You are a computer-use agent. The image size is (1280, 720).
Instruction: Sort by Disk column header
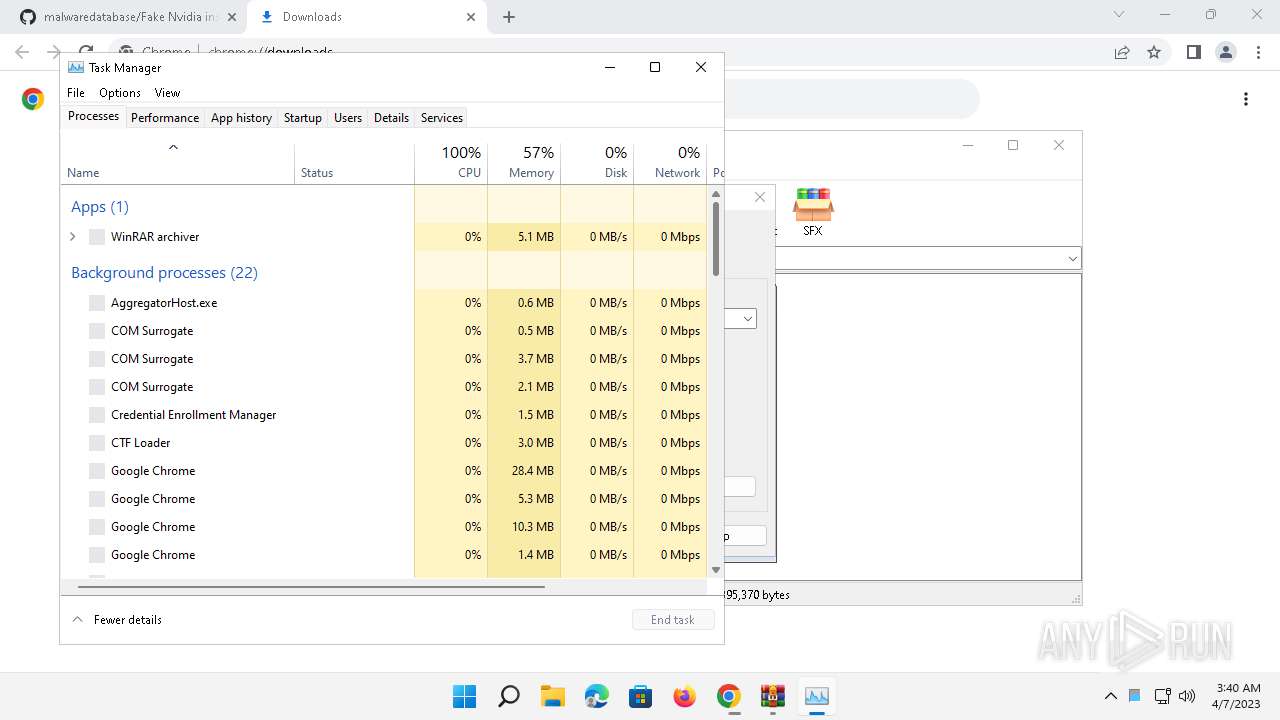(x=597, y=163)
